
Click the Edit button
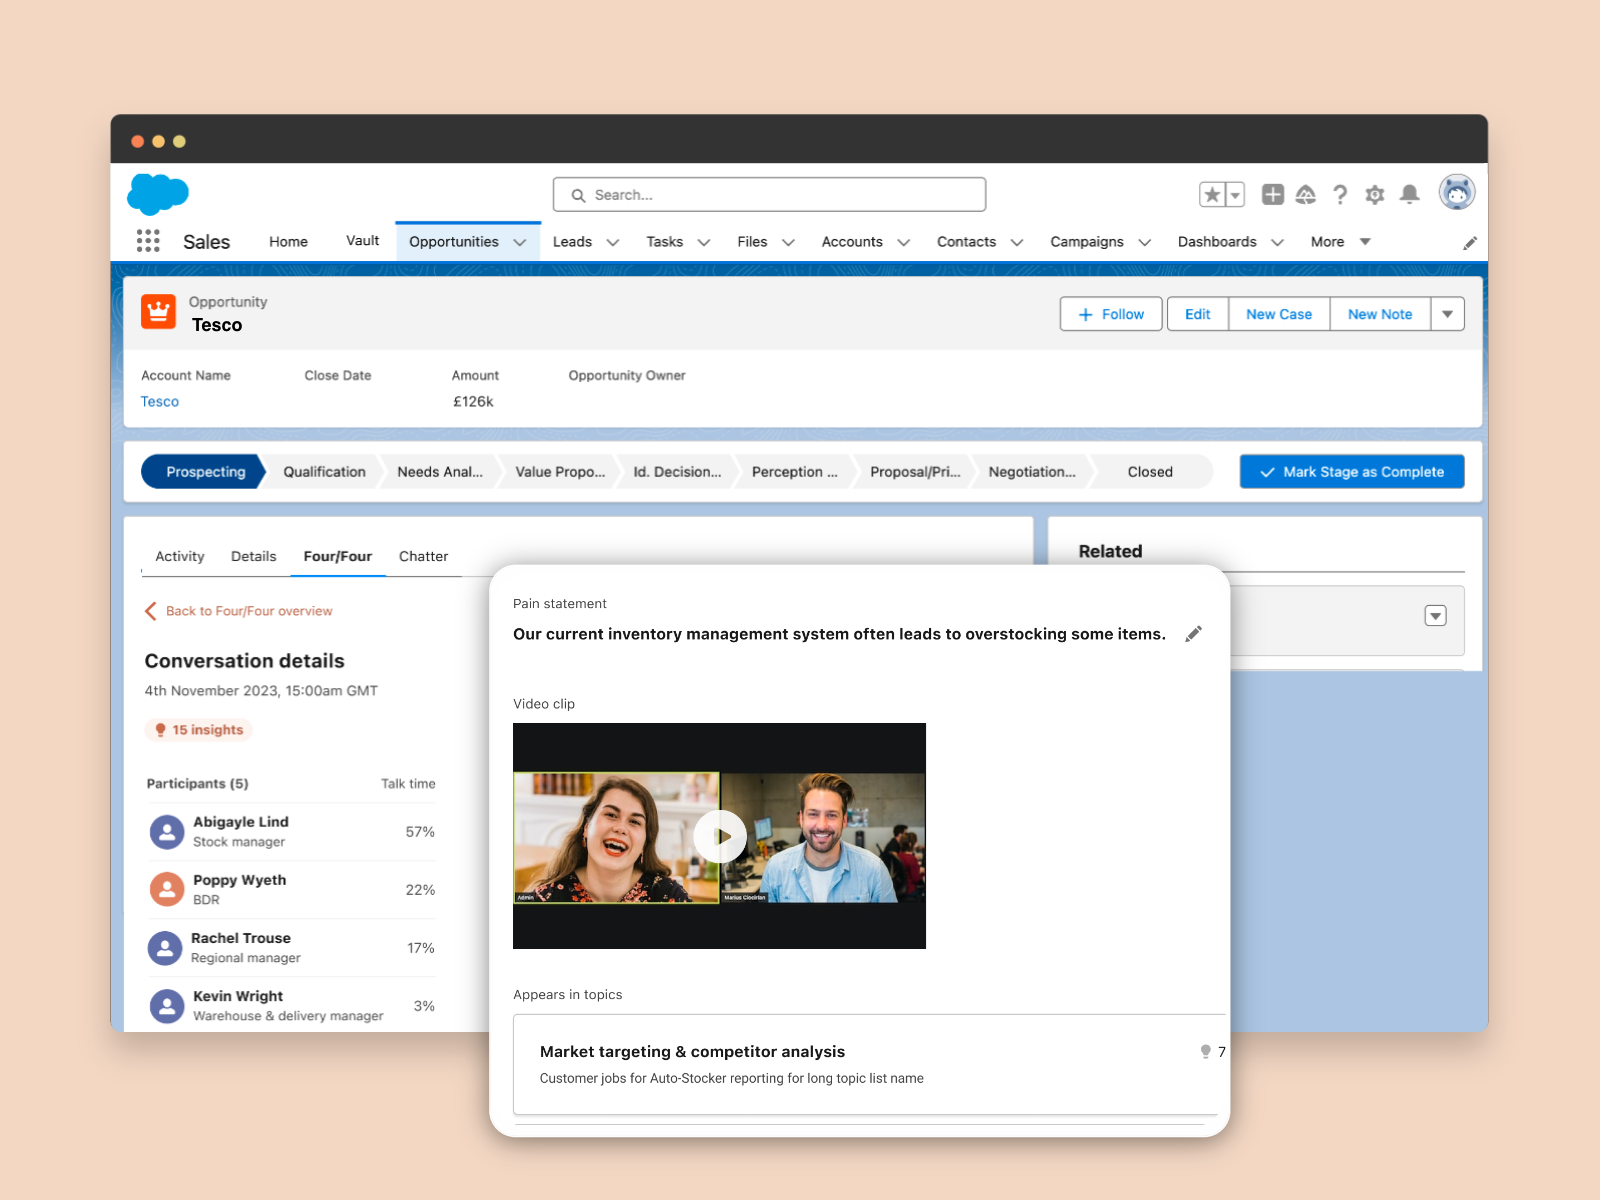point(1198,314)
